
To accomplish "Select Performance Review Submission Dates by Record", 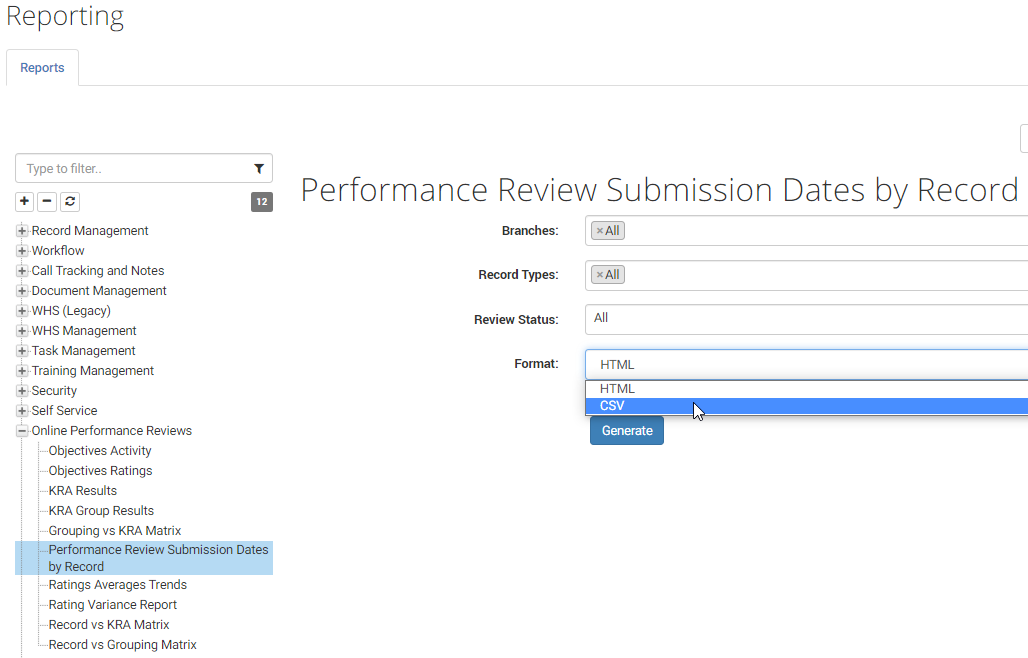I will pyautogui.click(x=158, y=558).
